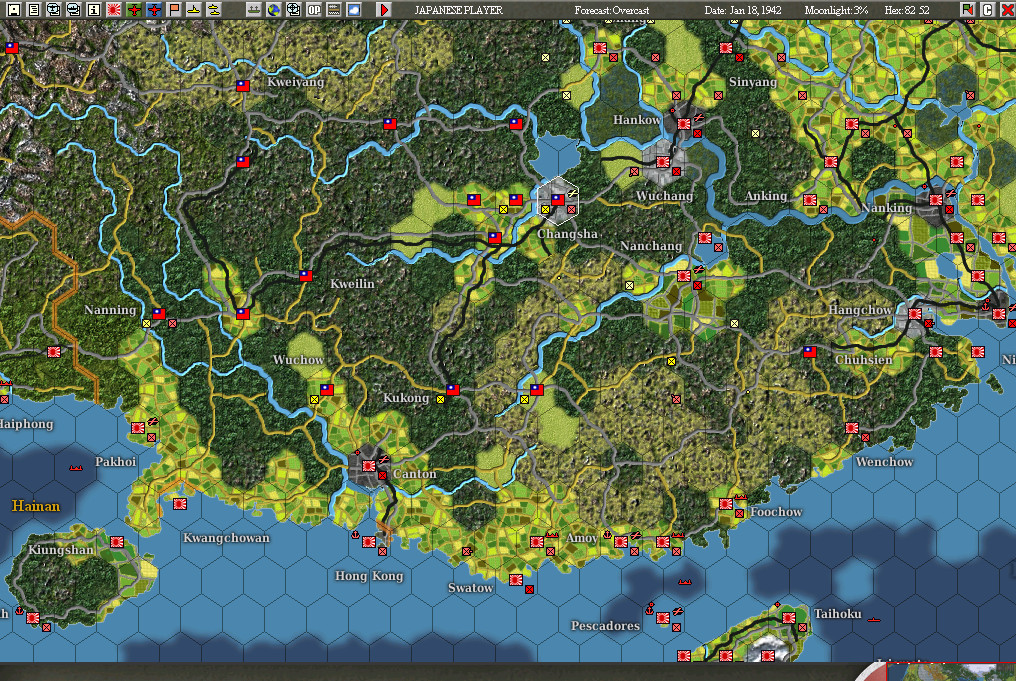Select the Japanese unit at Pescadores
1016x681 pixels.
pos(663,618)
